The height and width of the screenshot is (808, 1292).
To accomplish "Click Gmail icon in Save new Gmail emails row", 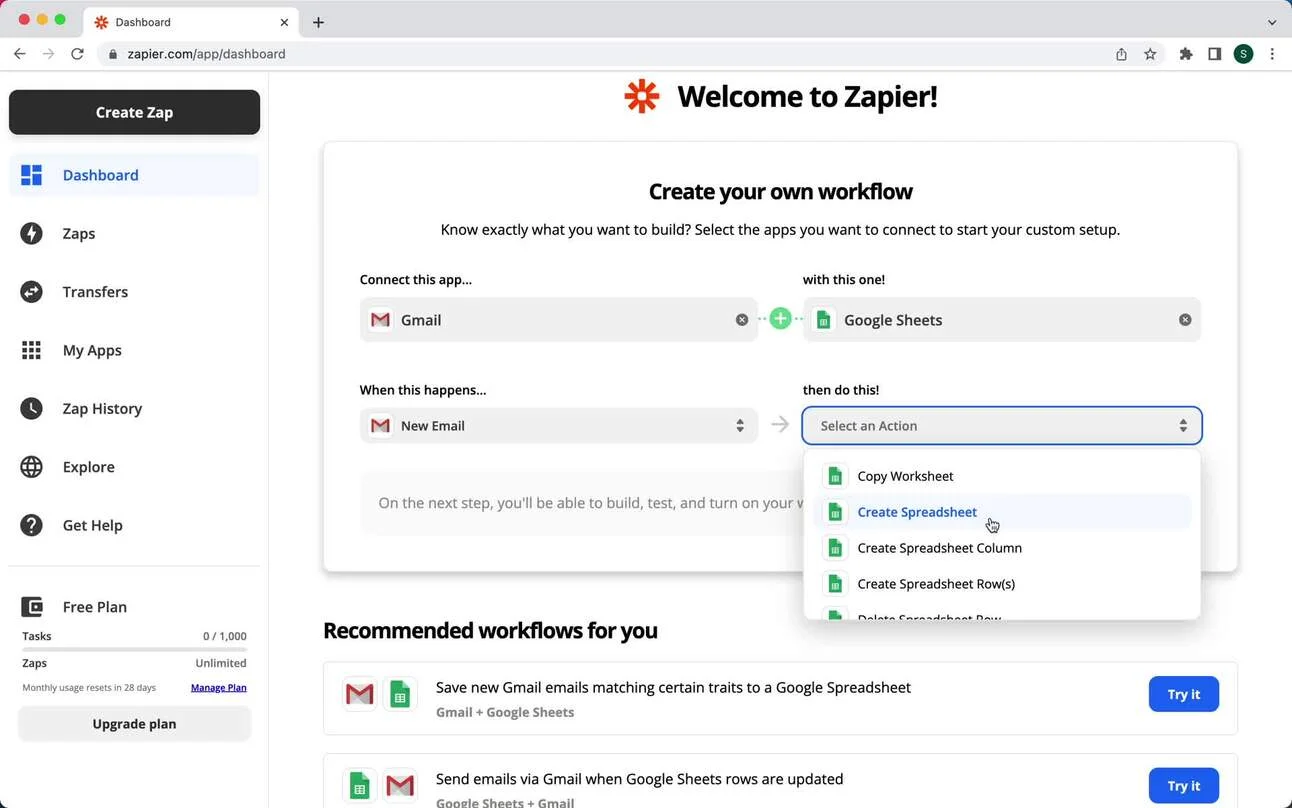I will (x=359, y=694).
